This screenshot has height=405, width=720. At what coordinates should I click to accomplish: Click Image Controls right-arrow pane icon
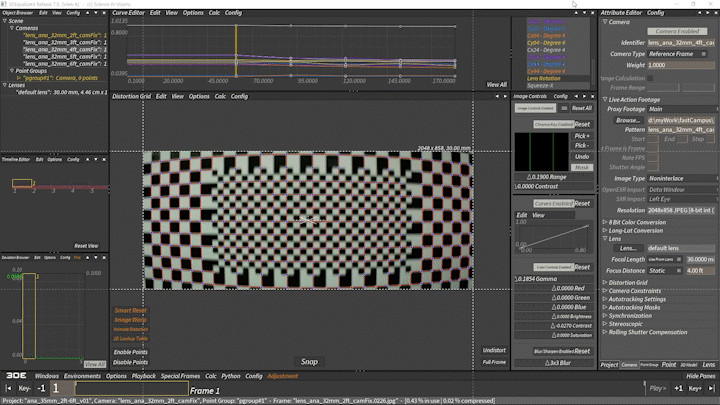[585, 96]
